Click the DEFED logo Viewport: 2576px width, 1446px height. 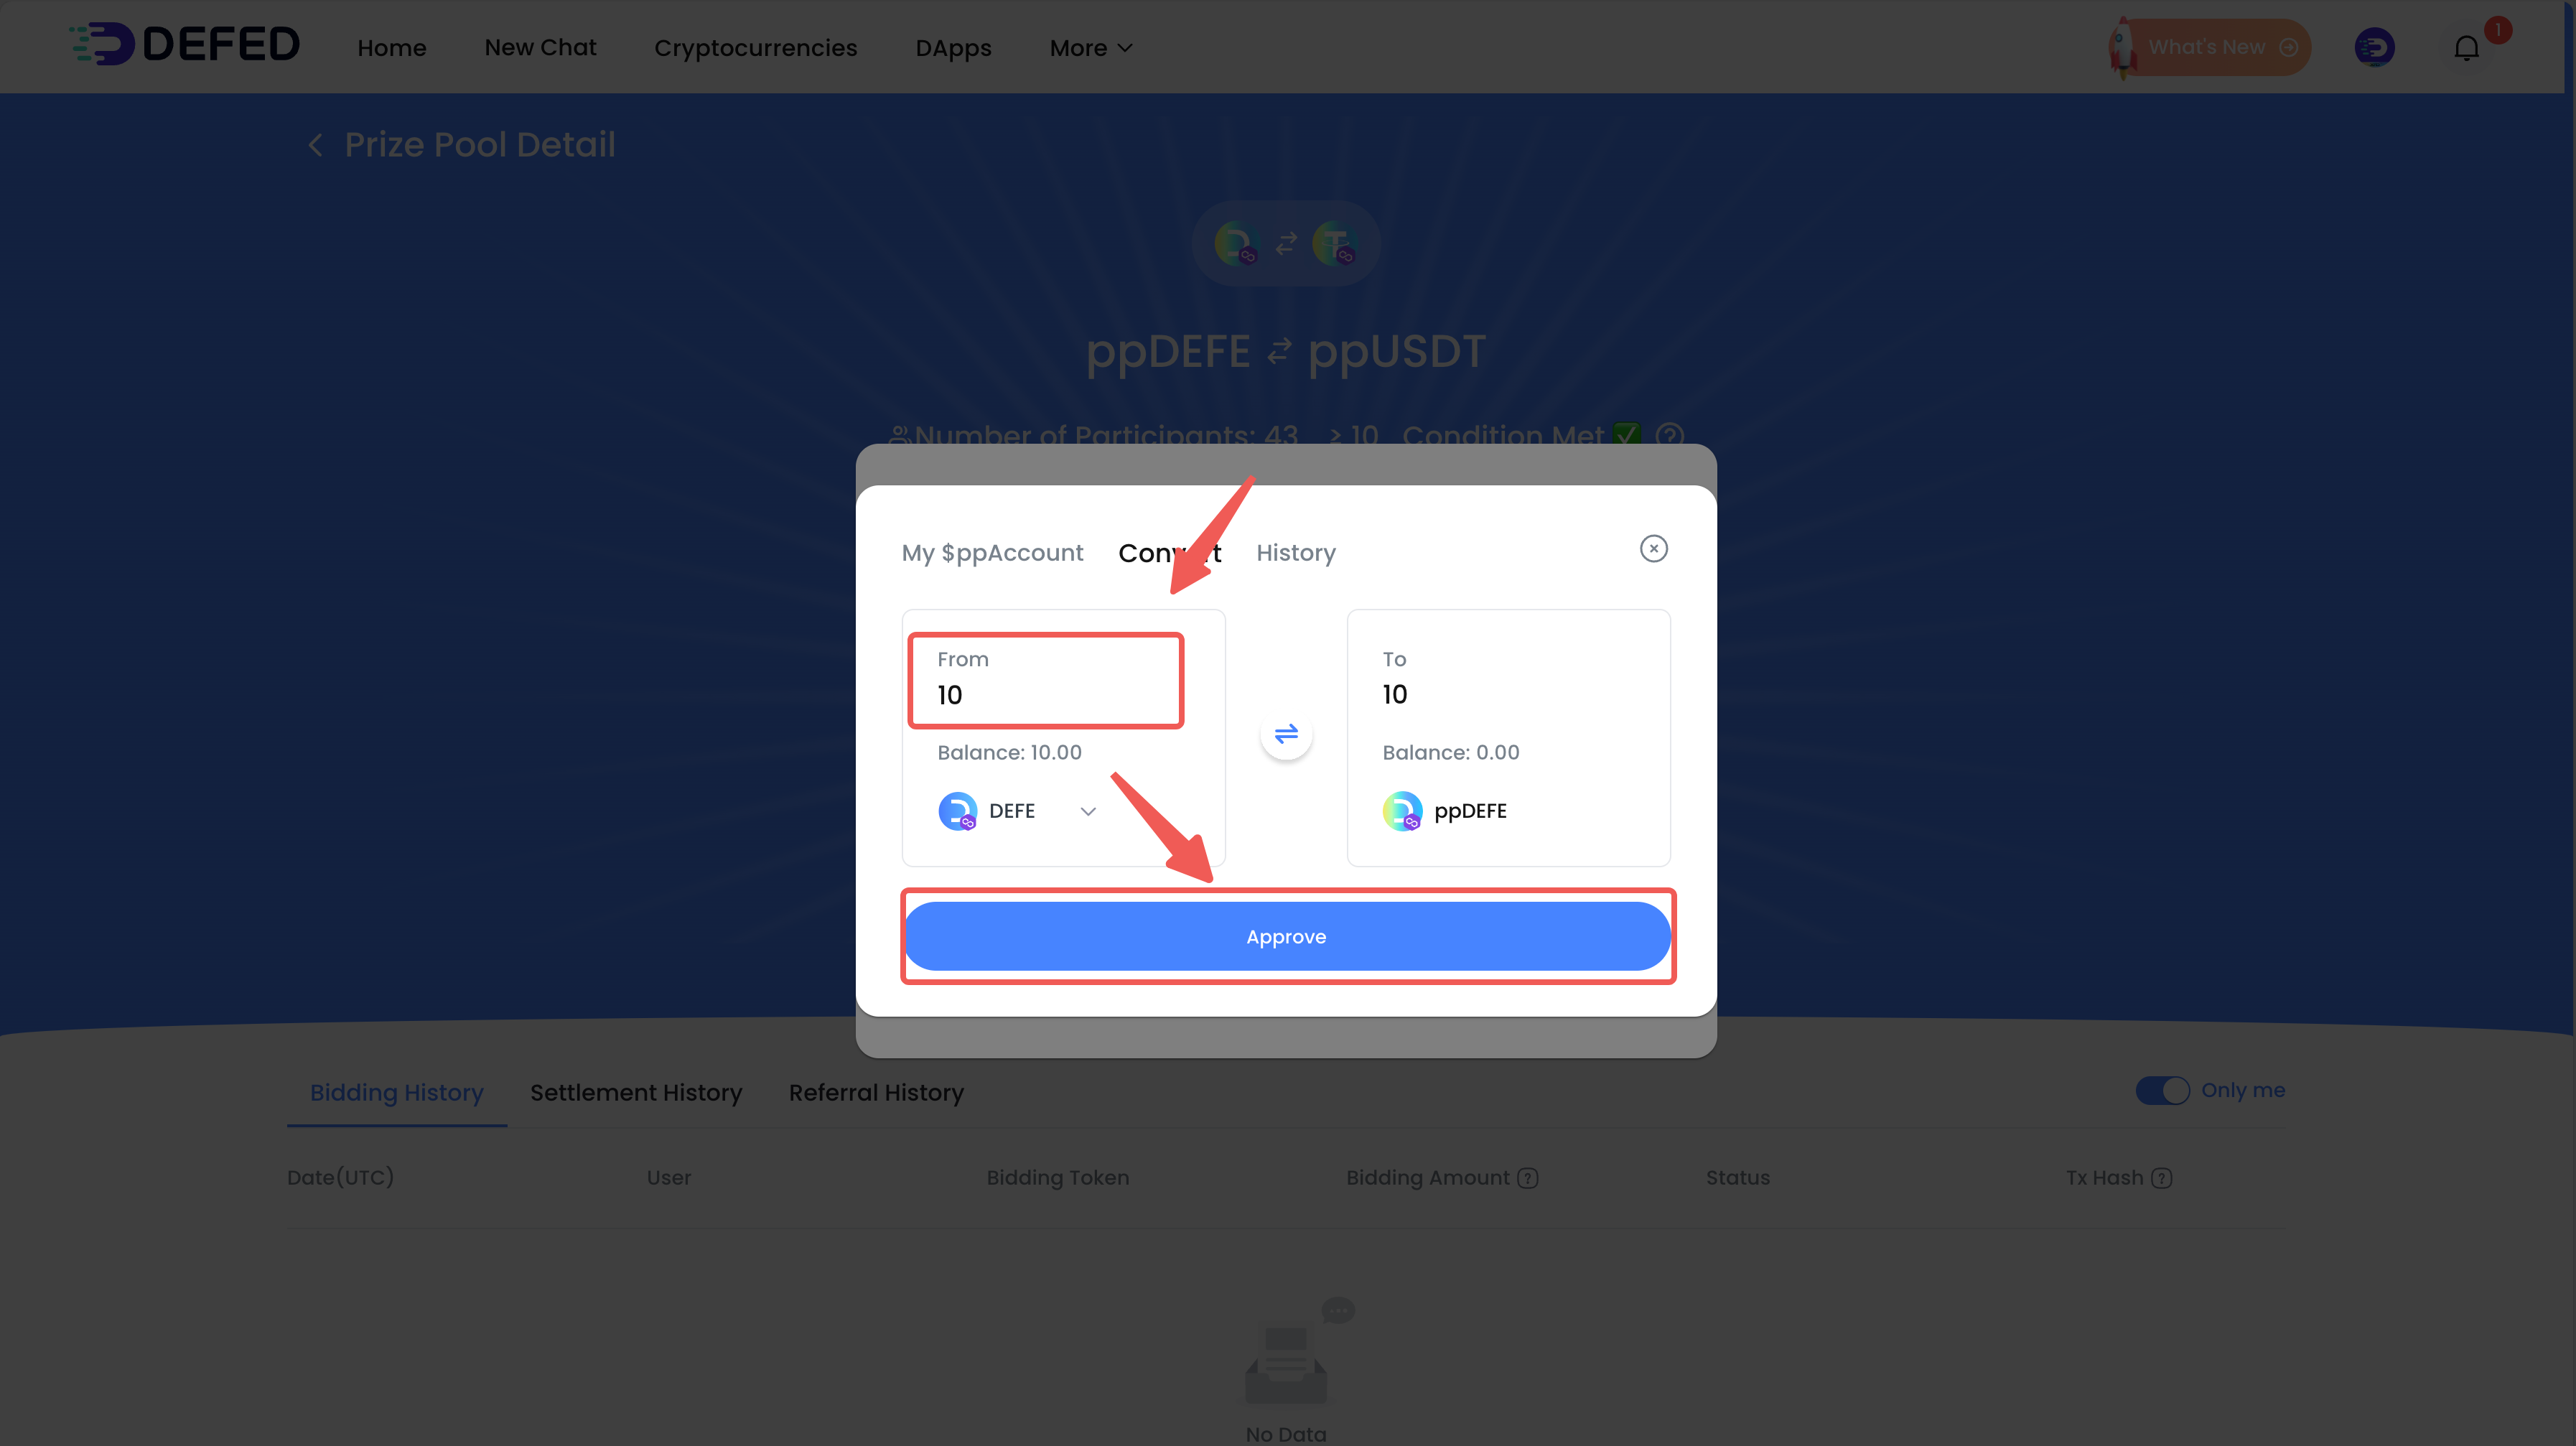[x=185, y=44]
